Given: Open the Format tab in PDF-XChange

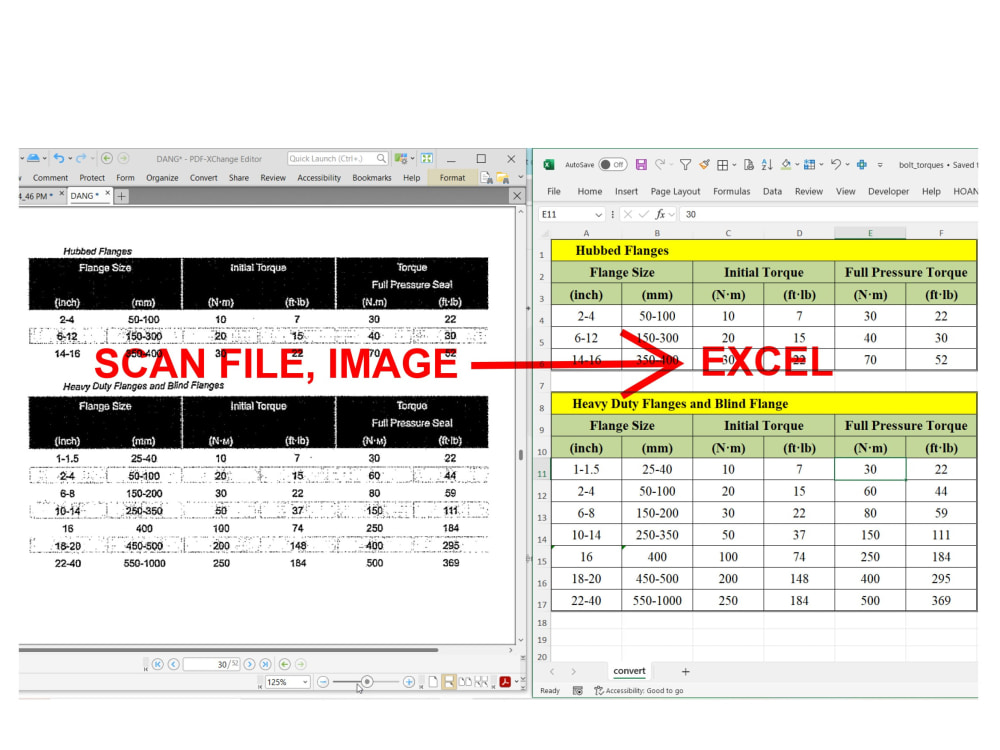Looking at the screenshot, I should 452,178.
